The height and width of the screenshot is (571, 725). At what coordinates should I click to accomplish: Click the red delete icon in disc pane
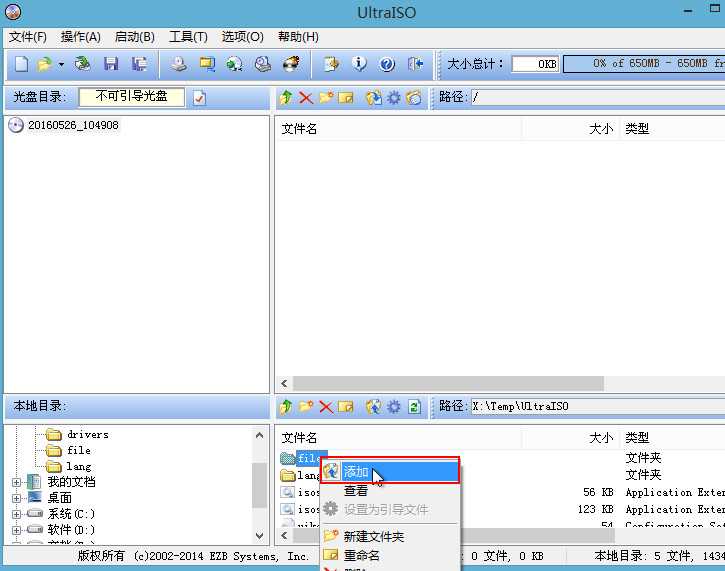(x=306, y=98)
